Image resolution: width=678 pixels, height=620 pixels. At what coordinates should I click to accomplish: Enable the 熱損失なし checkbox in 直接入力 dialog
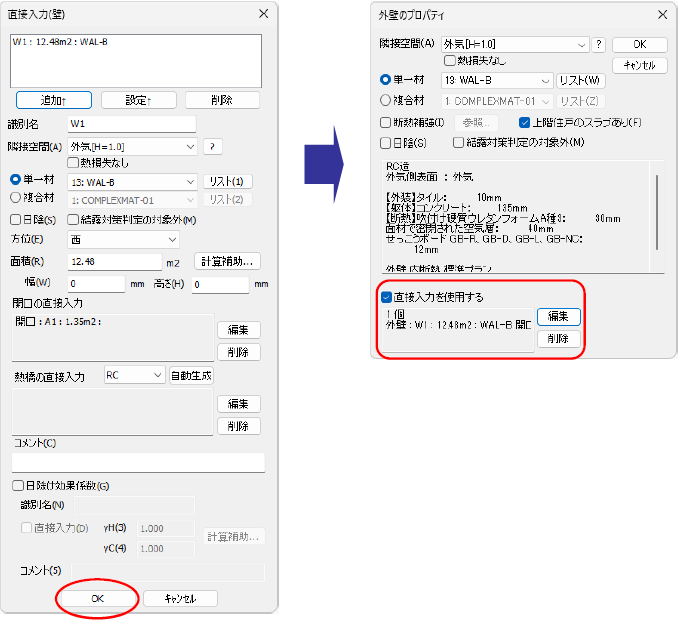(x=73, y=163)
